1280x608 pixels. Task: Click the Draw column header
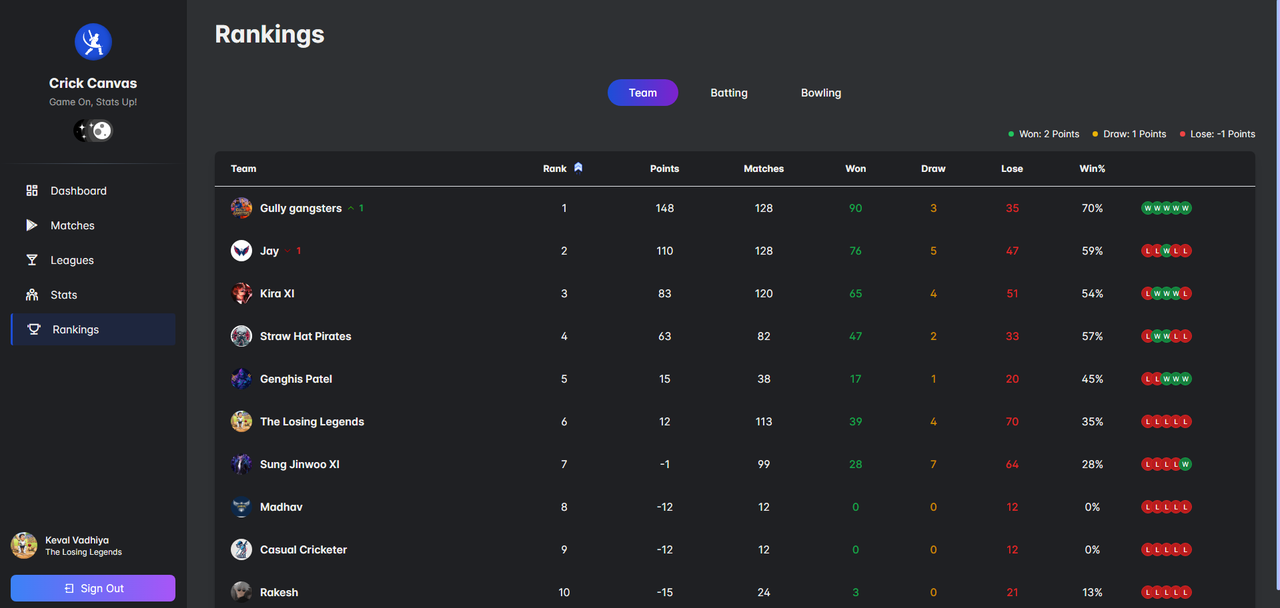[x=933, y=169]
